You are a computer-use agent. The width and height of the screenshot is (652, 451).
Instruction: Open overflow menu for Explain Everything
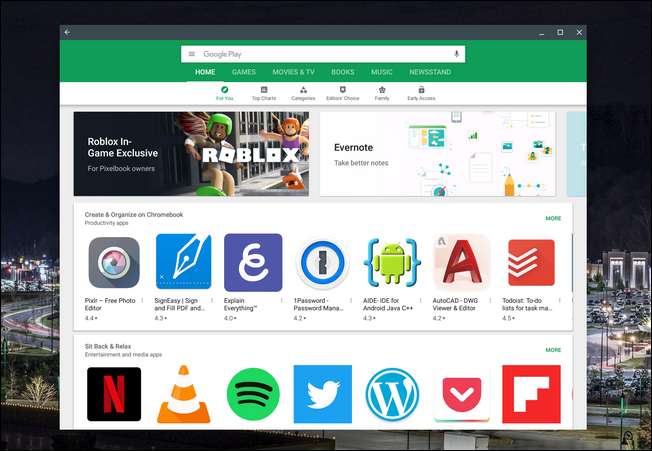pos(282,300)
